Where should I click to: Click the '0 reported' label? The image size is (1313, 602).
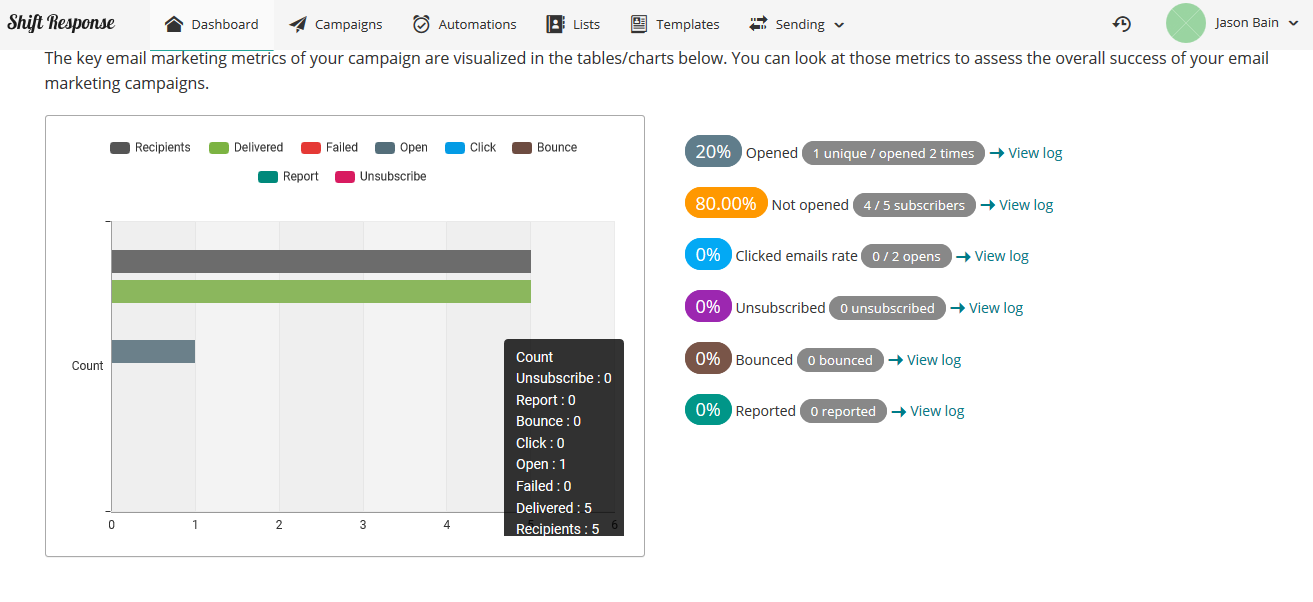(843, 411)
